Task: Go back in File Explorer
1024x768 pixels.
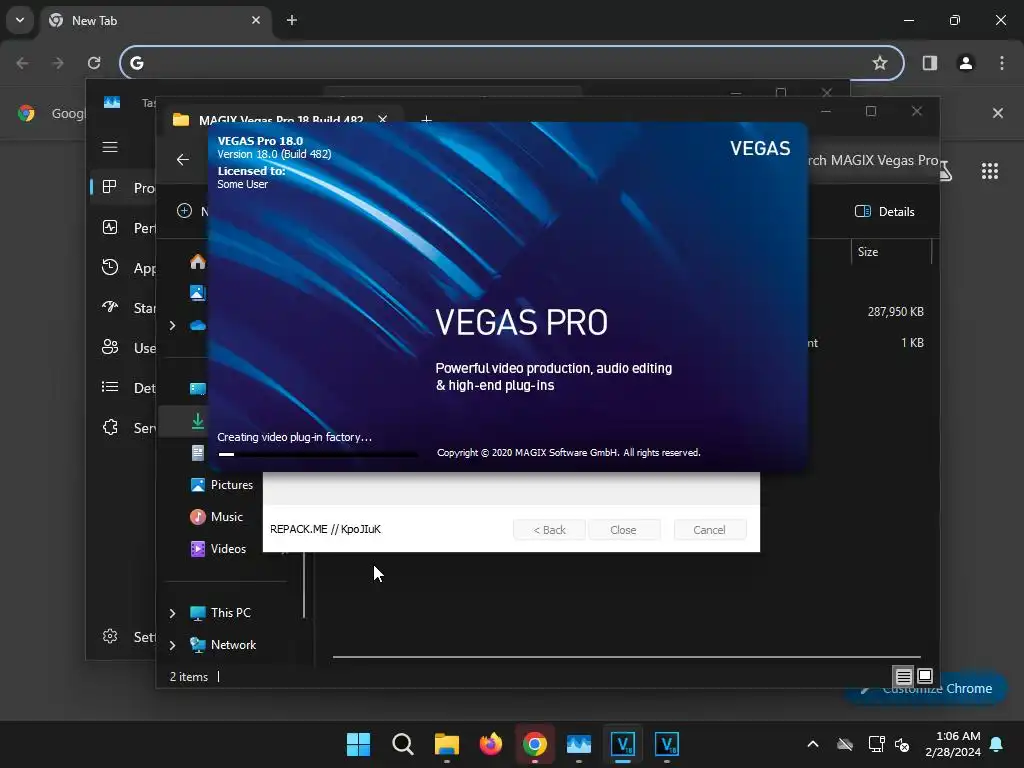Action: 183,159
